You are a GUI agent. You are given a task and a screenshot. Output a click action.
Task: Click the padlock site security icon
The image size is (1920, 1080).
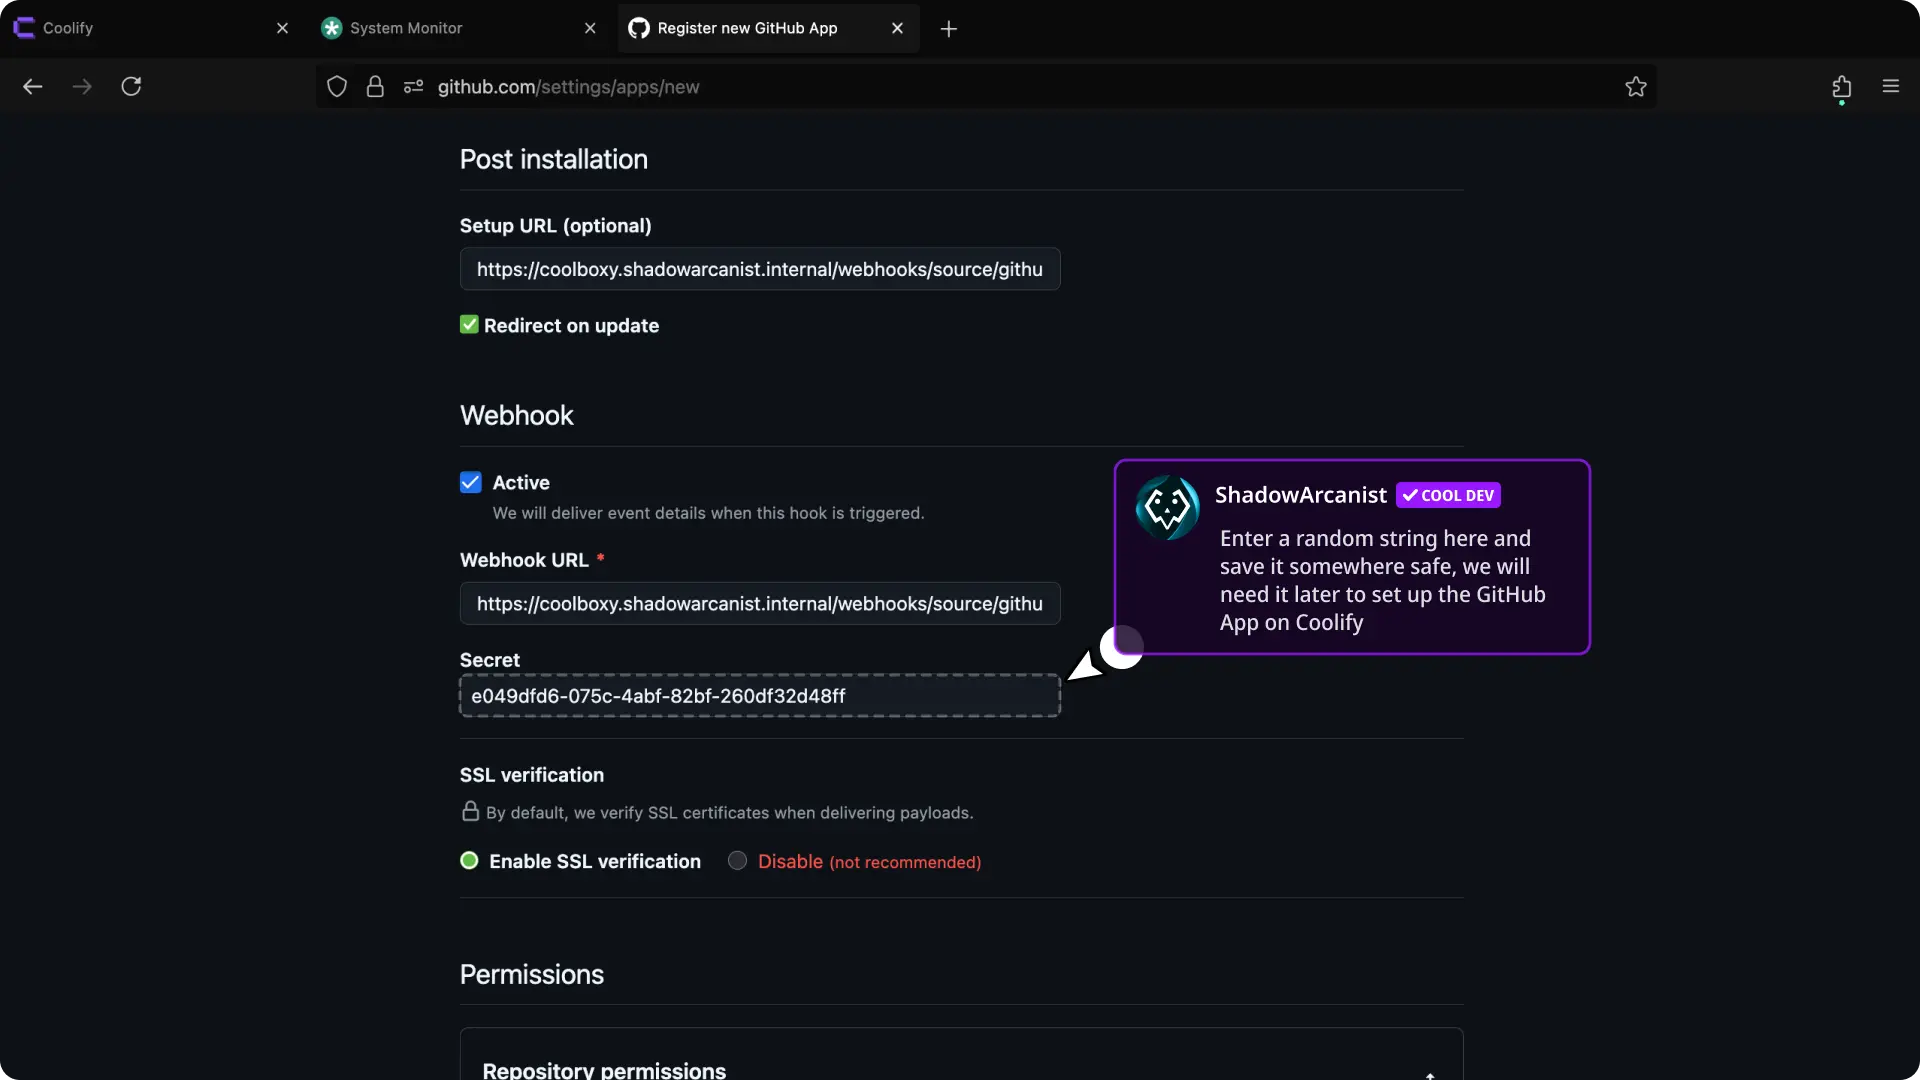(x=375, y=87)
